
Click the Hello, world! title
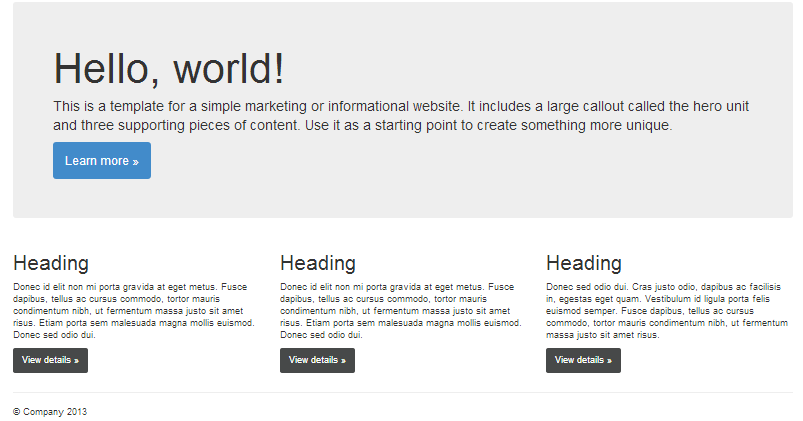click(x=169, y=68)
